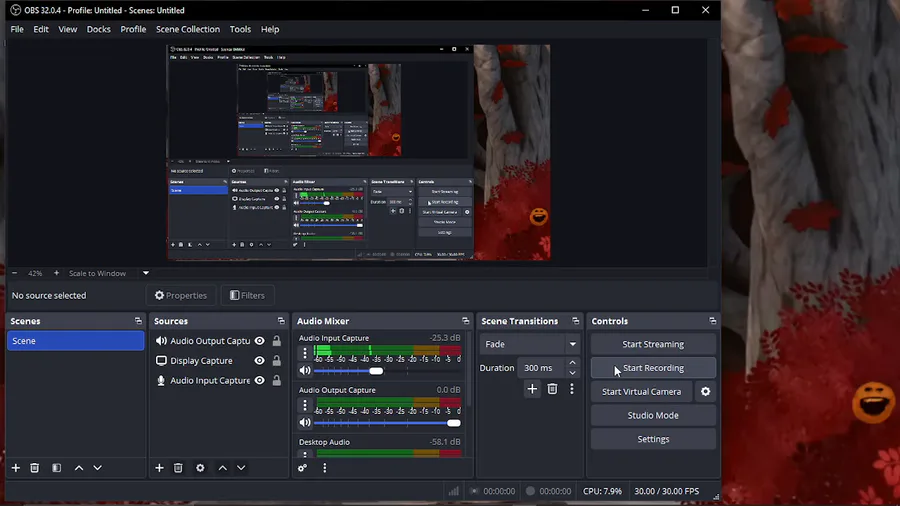
Task: Select the Scene item in Scenes
Action: click(76, 341)
